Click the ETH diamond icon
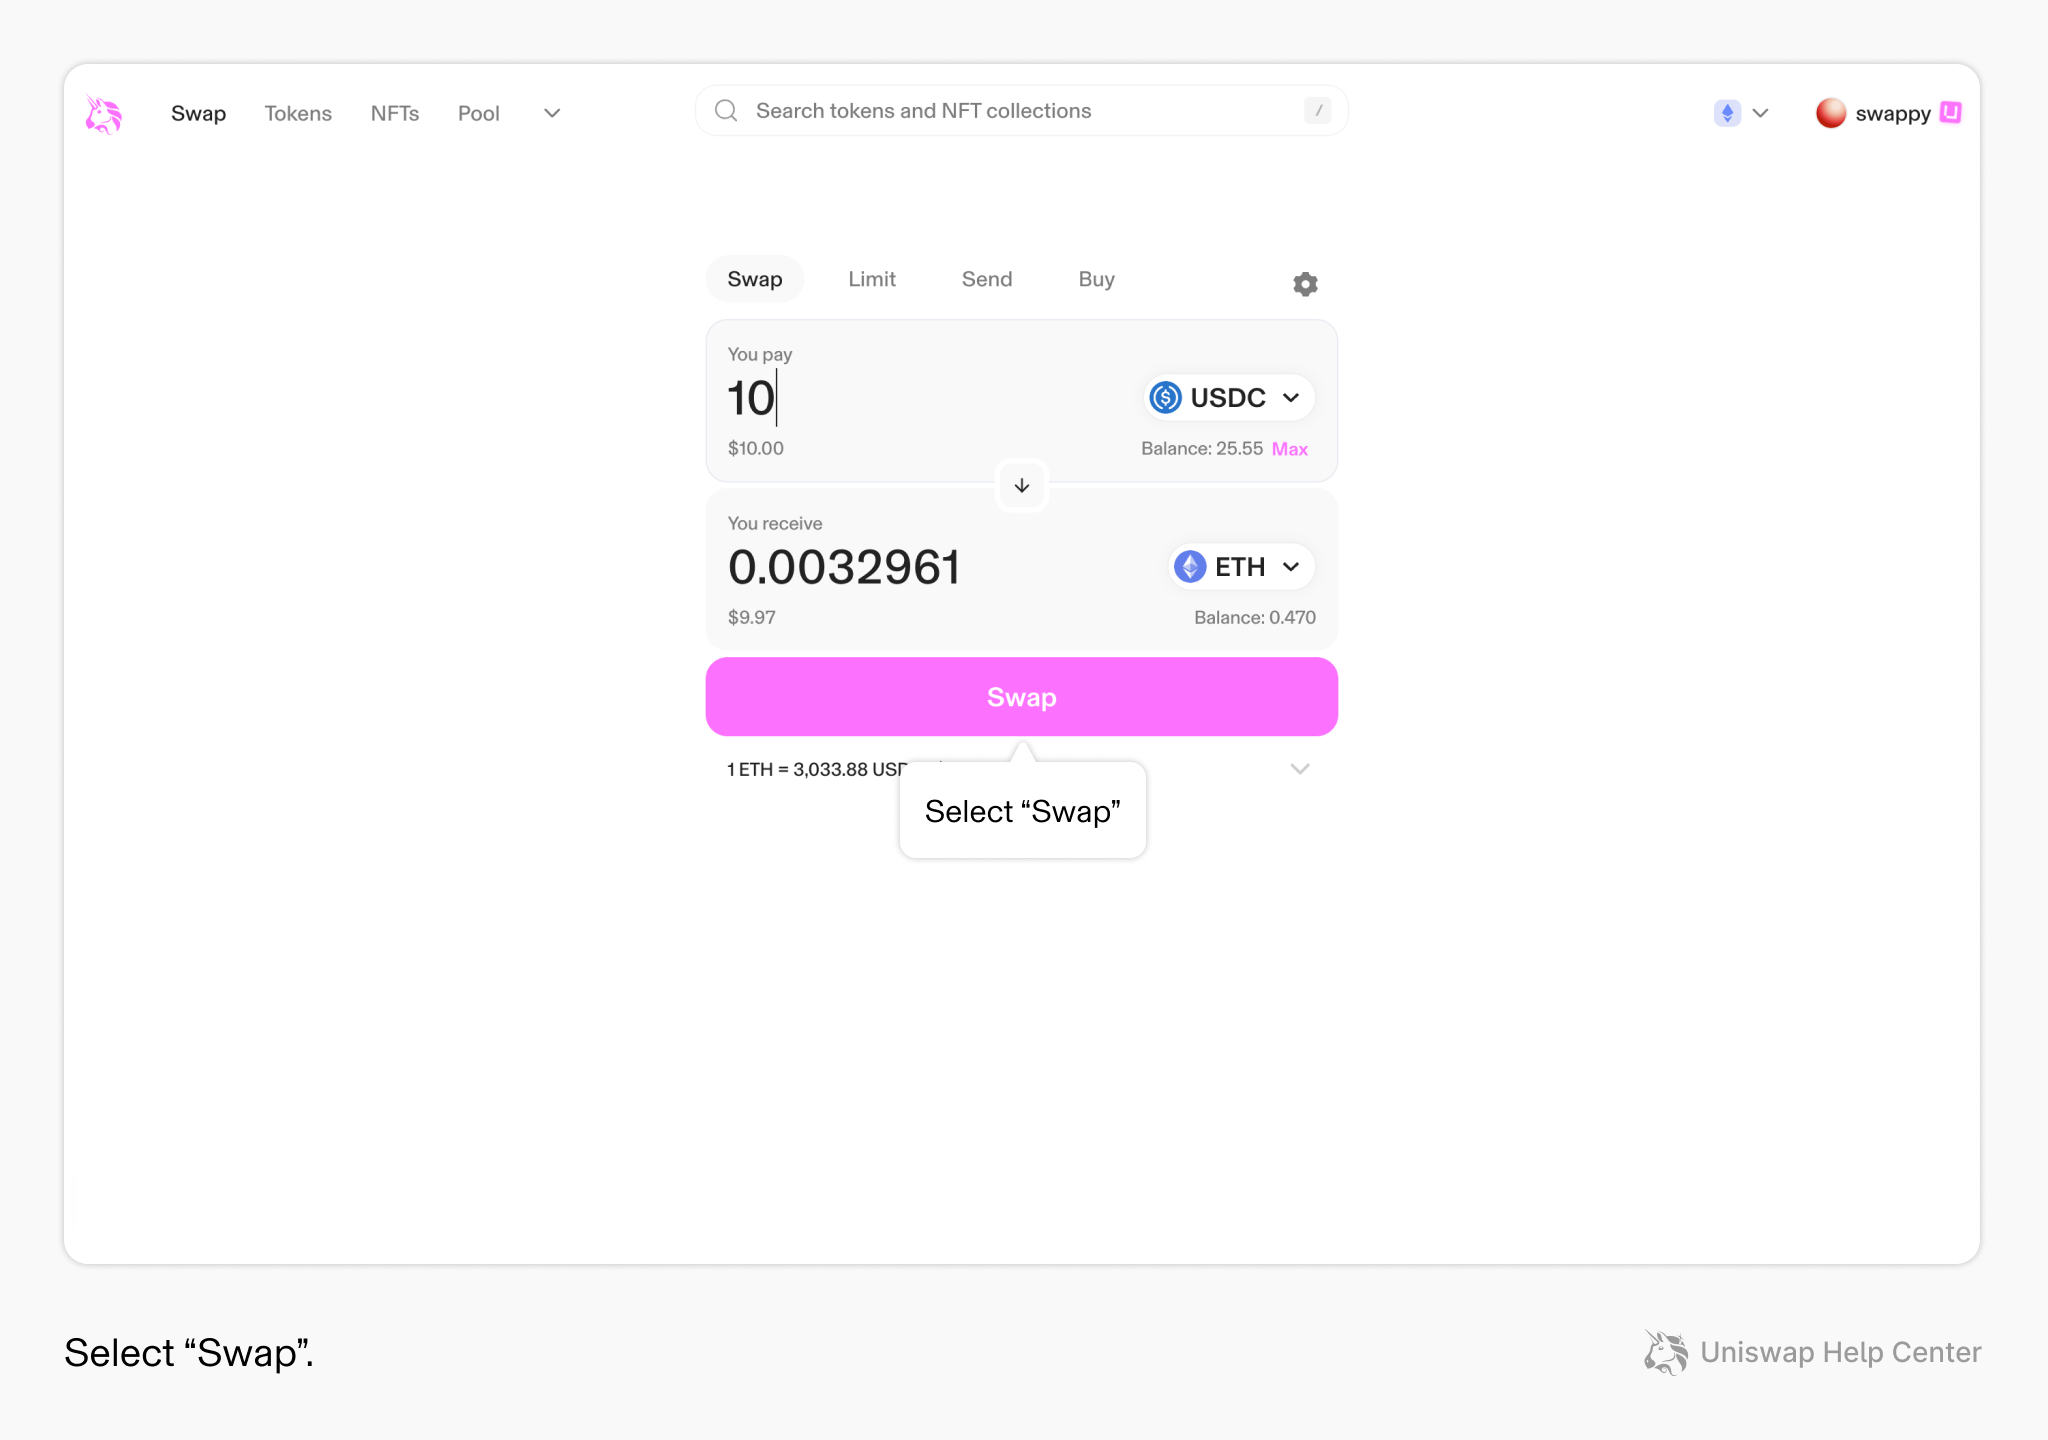This screenshot has height=1440, width=2048. tap(1190, 567)
